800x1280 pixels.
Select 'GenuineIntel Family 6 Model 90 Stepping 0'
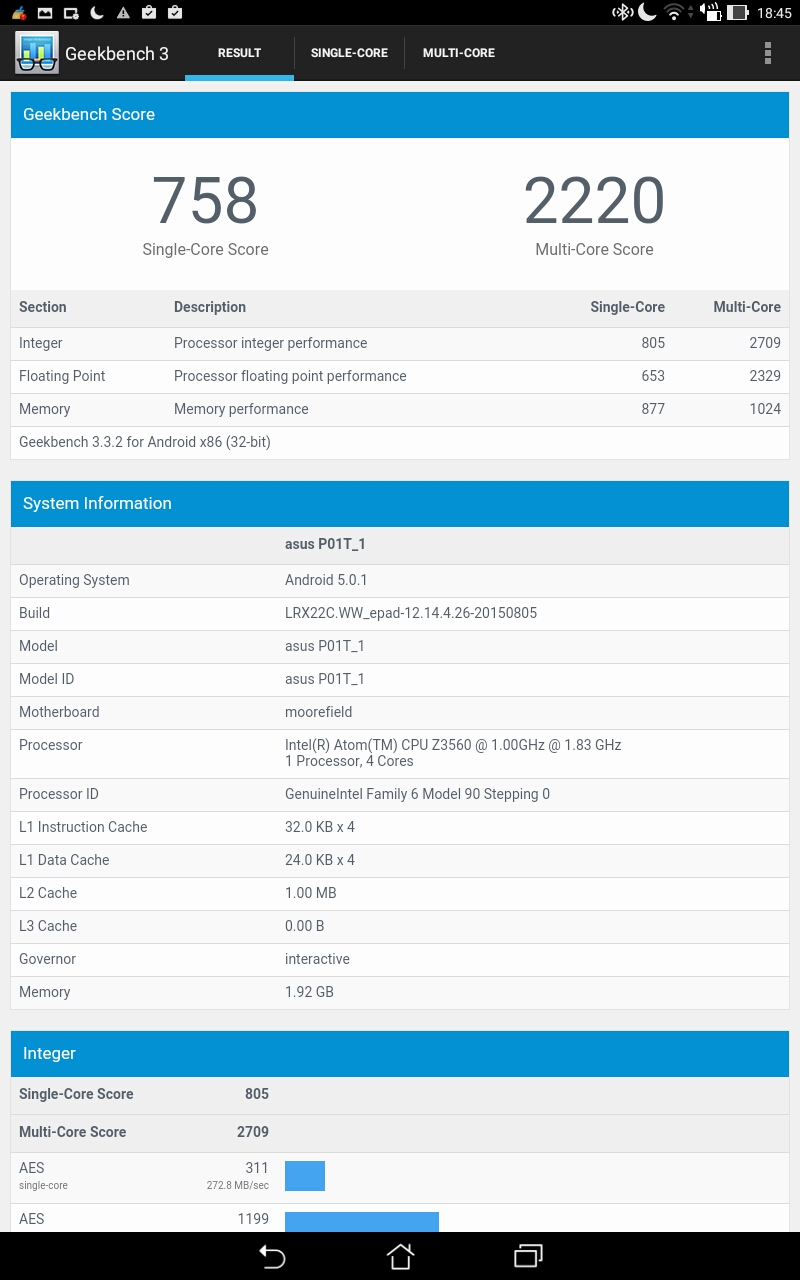click(417, 794)
